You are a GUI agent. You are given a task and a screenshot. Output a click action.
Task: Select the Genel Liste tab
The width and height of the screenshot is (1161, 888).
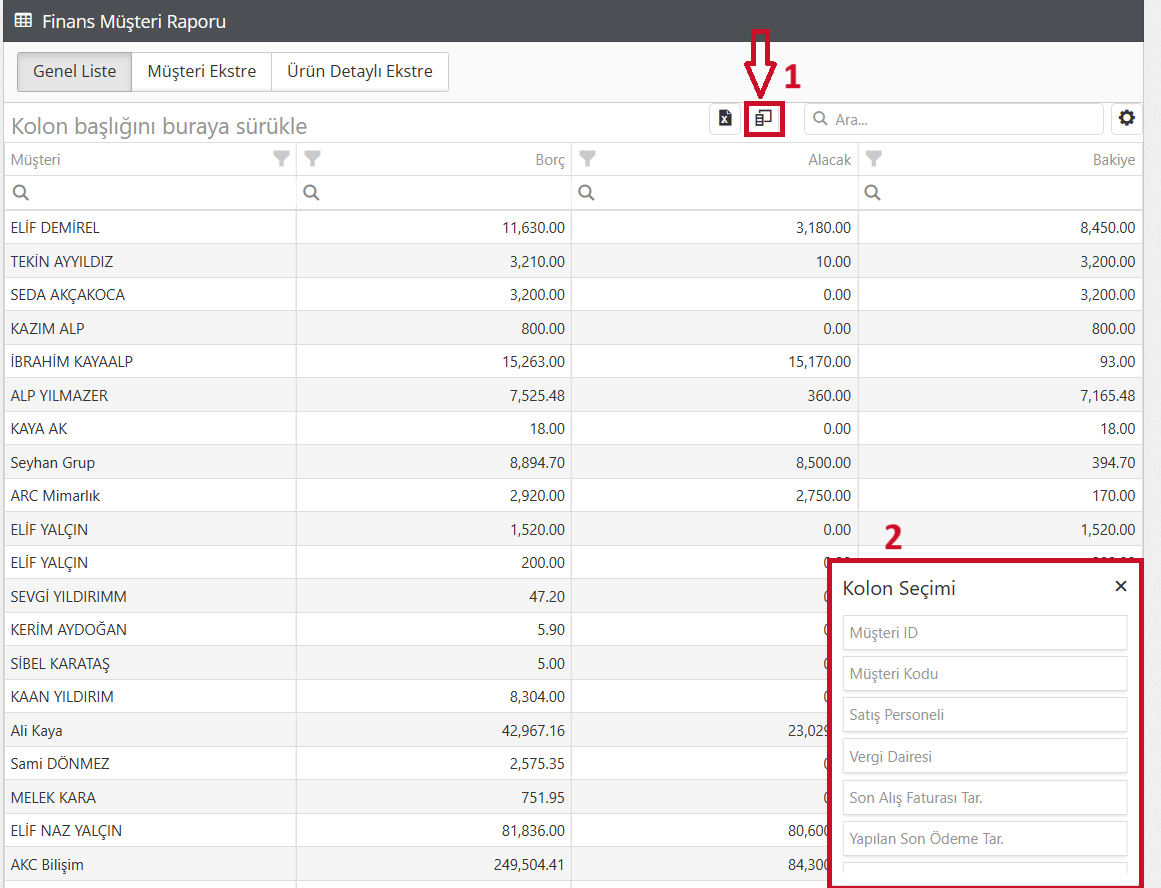[75, 72]
